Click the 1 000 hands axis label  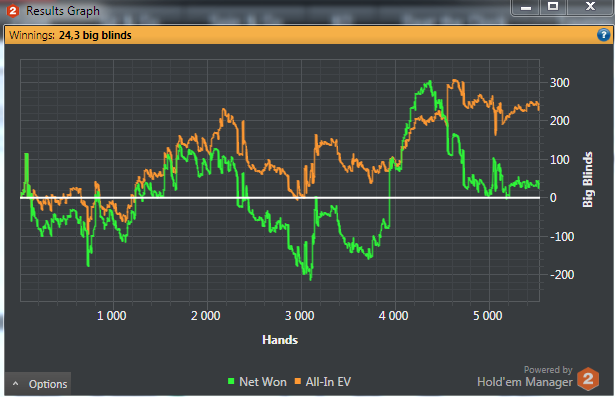[112, 316]
